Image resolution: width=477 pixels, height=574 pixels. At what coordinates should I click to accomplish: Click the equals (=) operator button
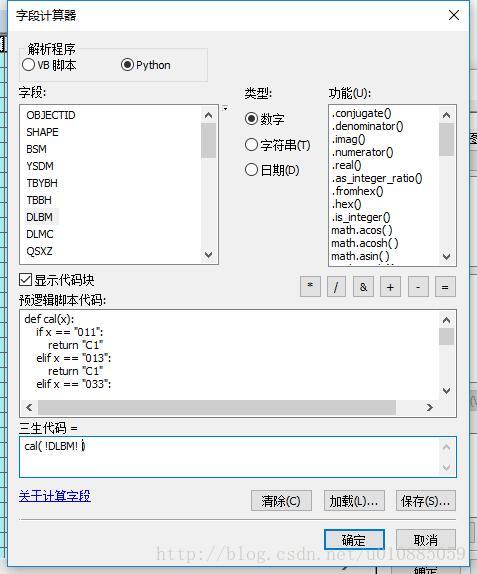tap(445, 286)
